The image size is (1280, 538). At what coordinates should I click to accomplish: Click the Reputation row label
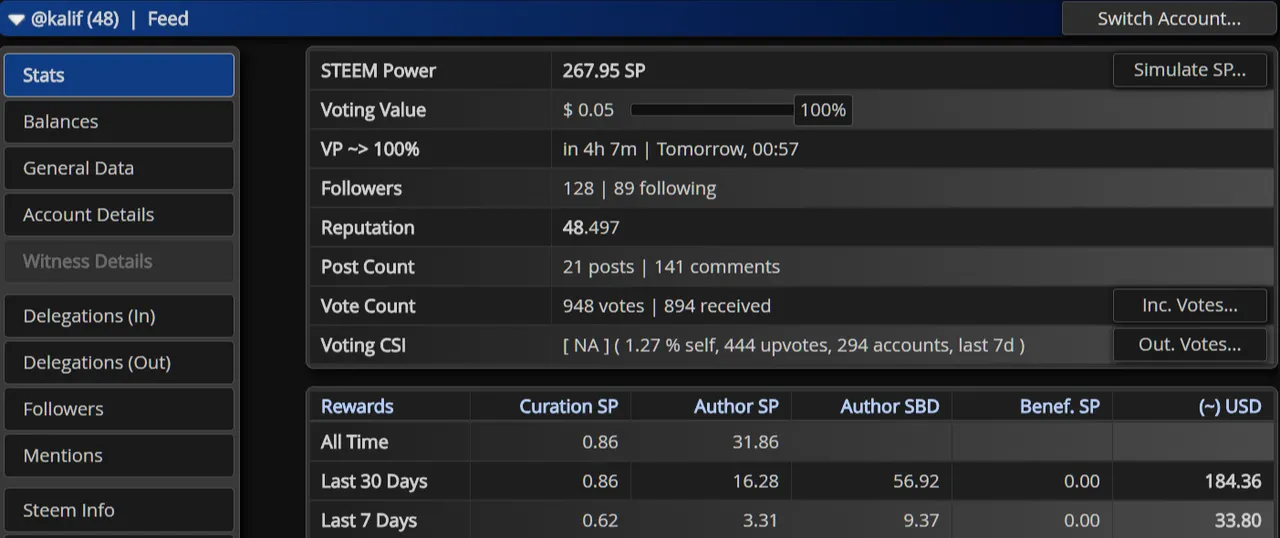[x=367, y=228]
